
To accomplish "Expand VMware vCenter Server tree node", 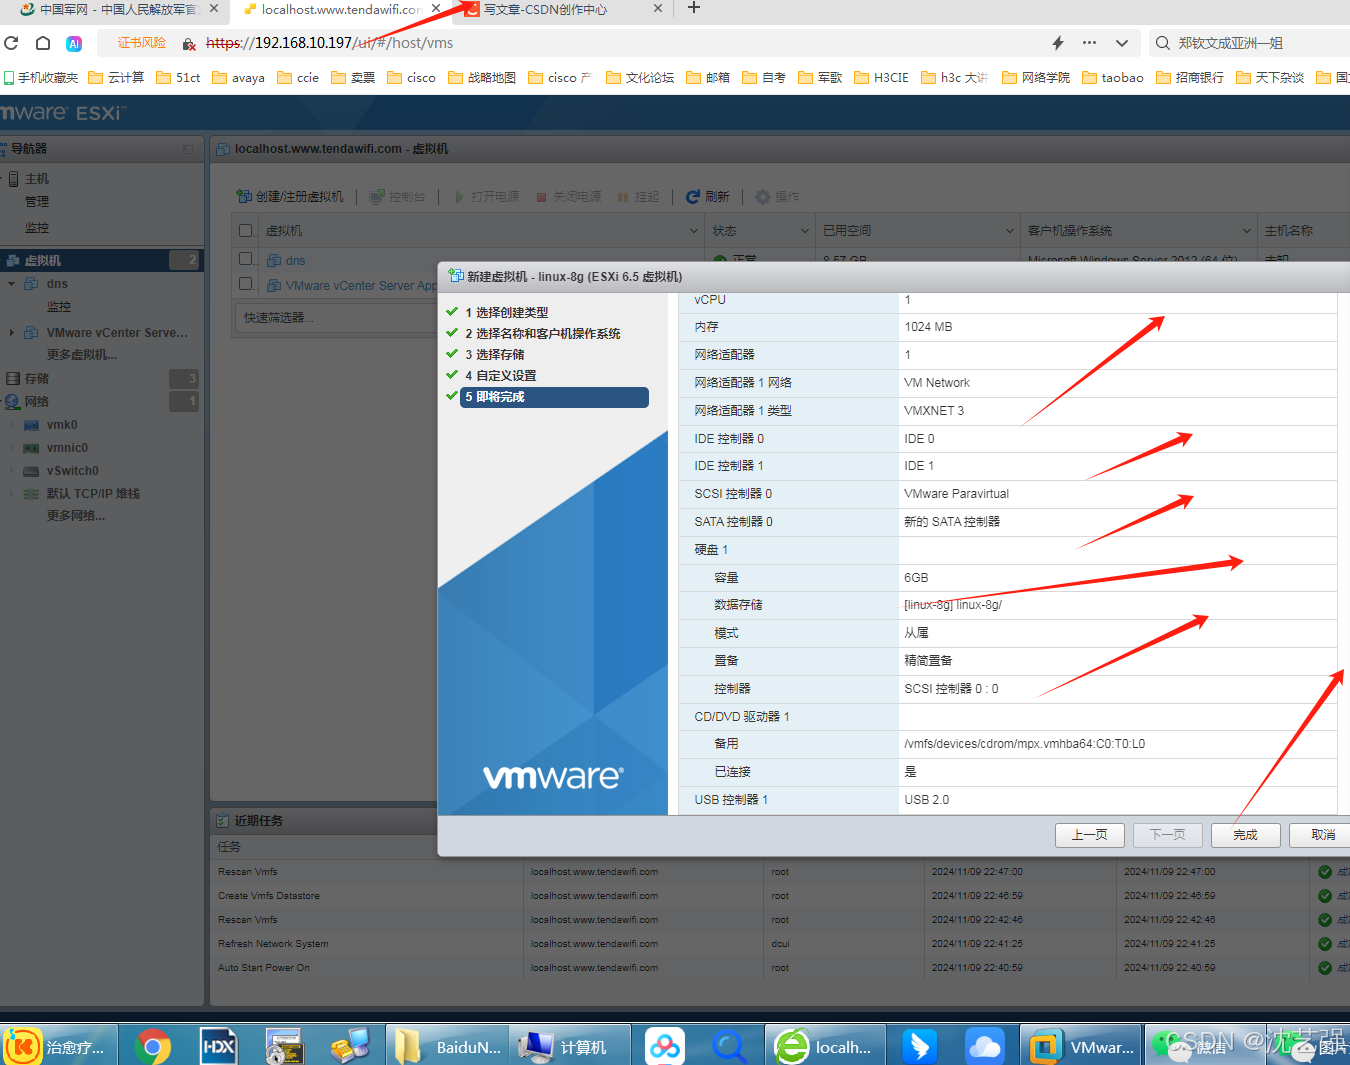I will tap(11, 333).
